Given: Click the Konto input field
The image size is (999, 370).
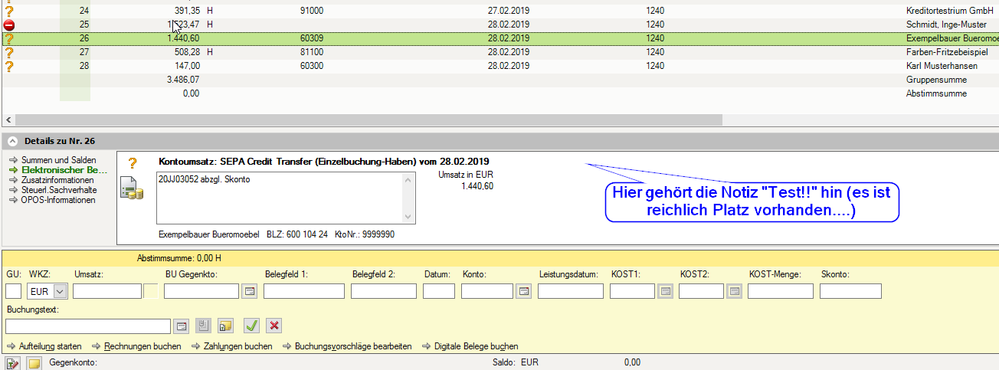Looking at the screenshot, I should coord(487,291).
